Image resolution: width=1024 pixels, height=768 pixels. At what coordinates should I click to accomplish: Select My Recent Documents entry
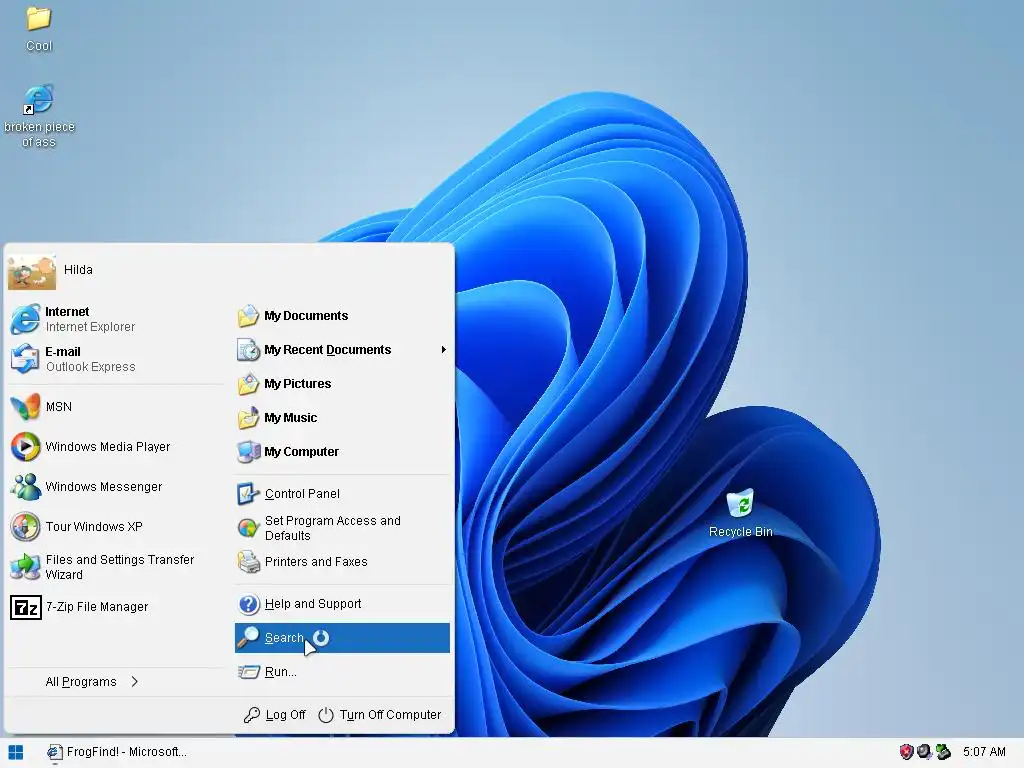(342, 349)
